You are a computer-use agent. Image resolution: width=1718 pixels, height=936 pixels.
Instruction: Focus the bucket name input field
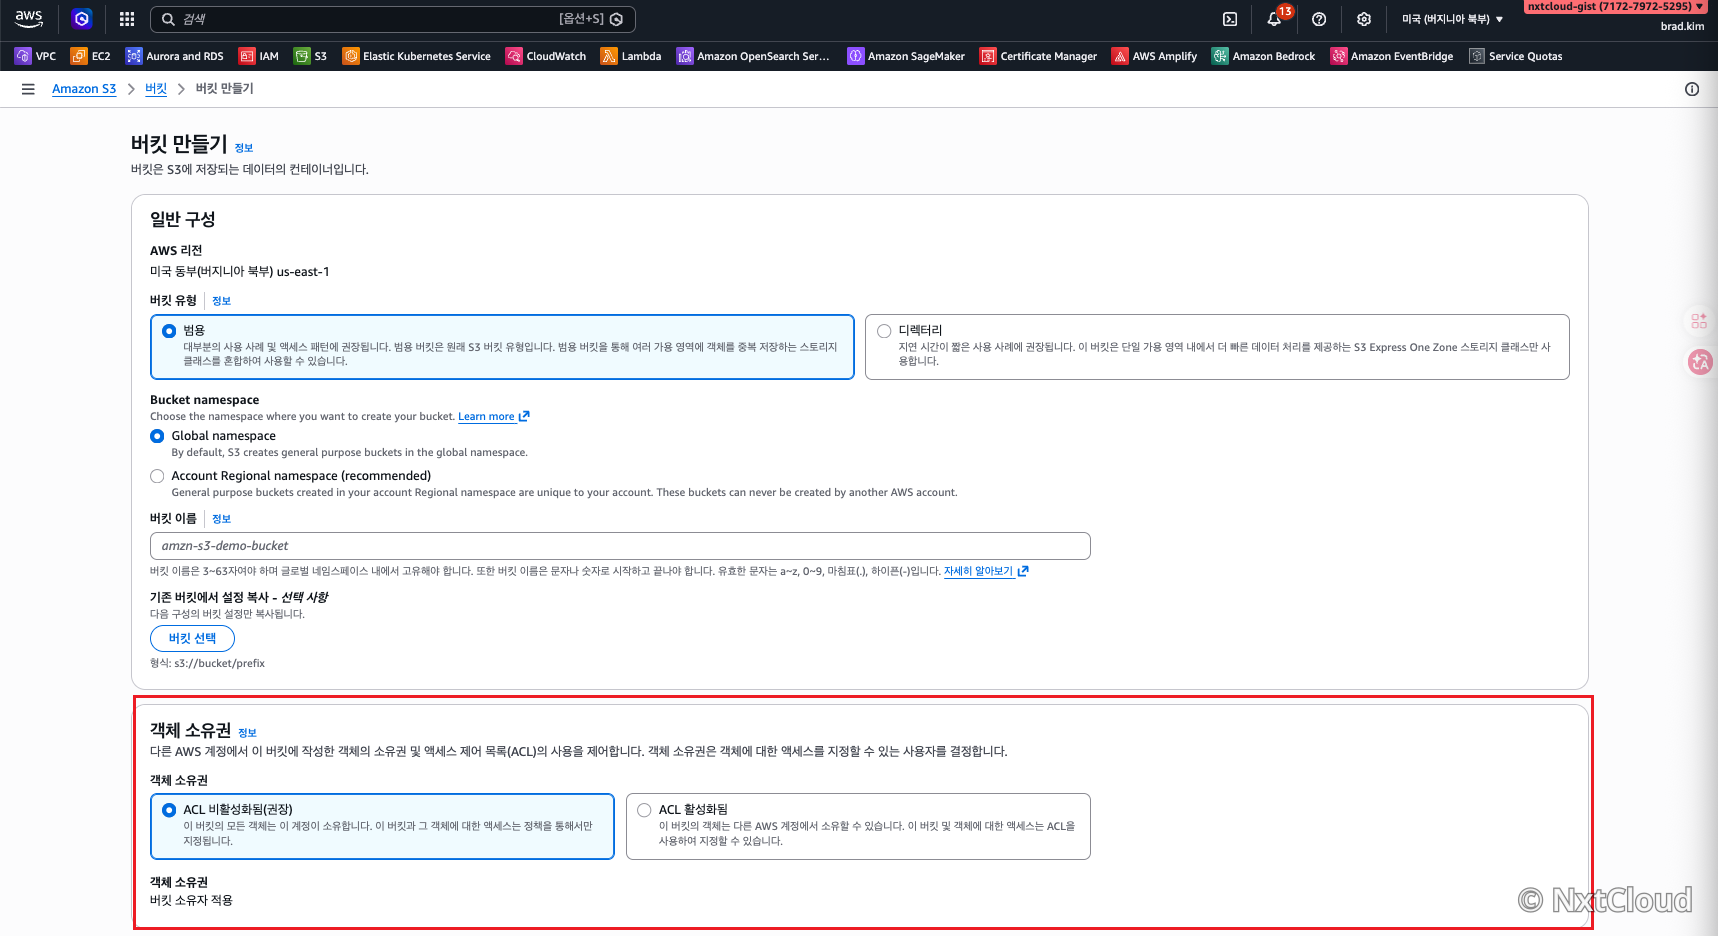click(620, 546)
